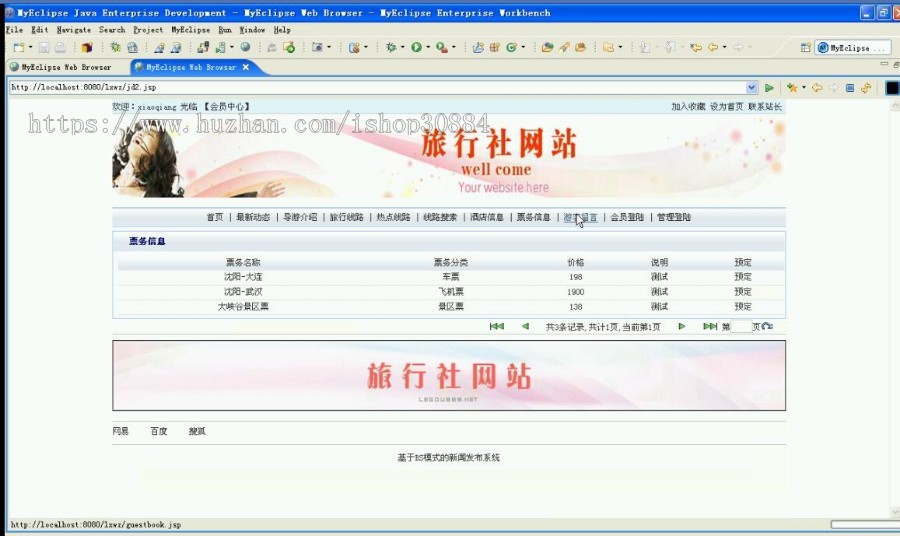900x536 pixels.
Task: Click 预定 in the 沈阳-武汉 row
Action: 743,292
